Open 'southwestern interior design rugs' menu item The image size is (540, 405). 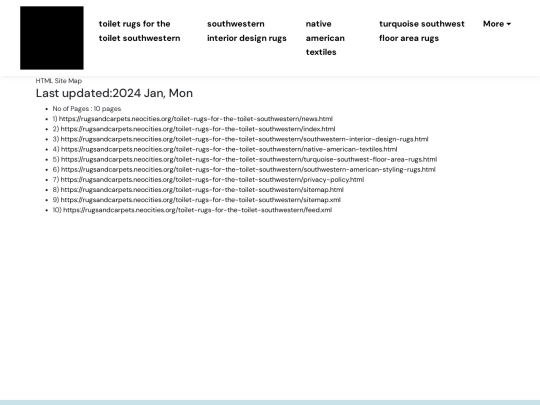pos(247,31)
